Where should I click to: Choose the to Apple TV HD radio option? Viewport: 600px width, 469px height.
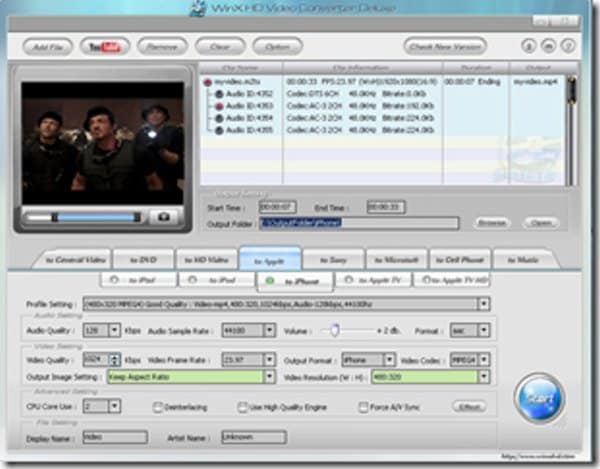click(x=426, y=280)
